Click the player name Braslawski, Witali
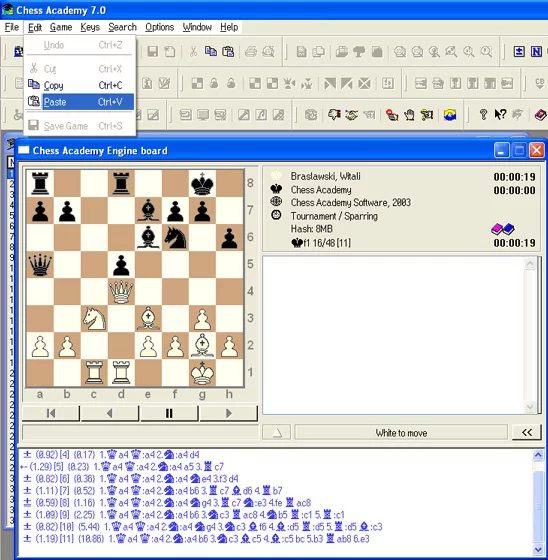The height and width of the screenshot is (560, 548). click(325, 176)
